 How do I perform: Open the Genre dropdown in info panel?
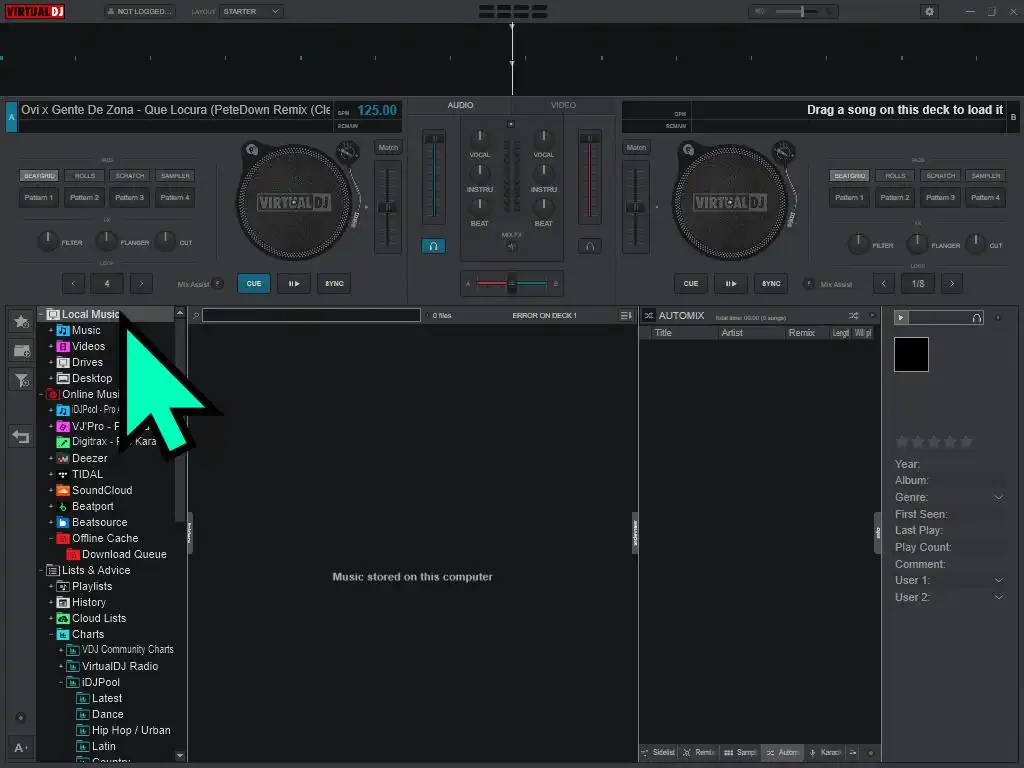coord(999,498)
